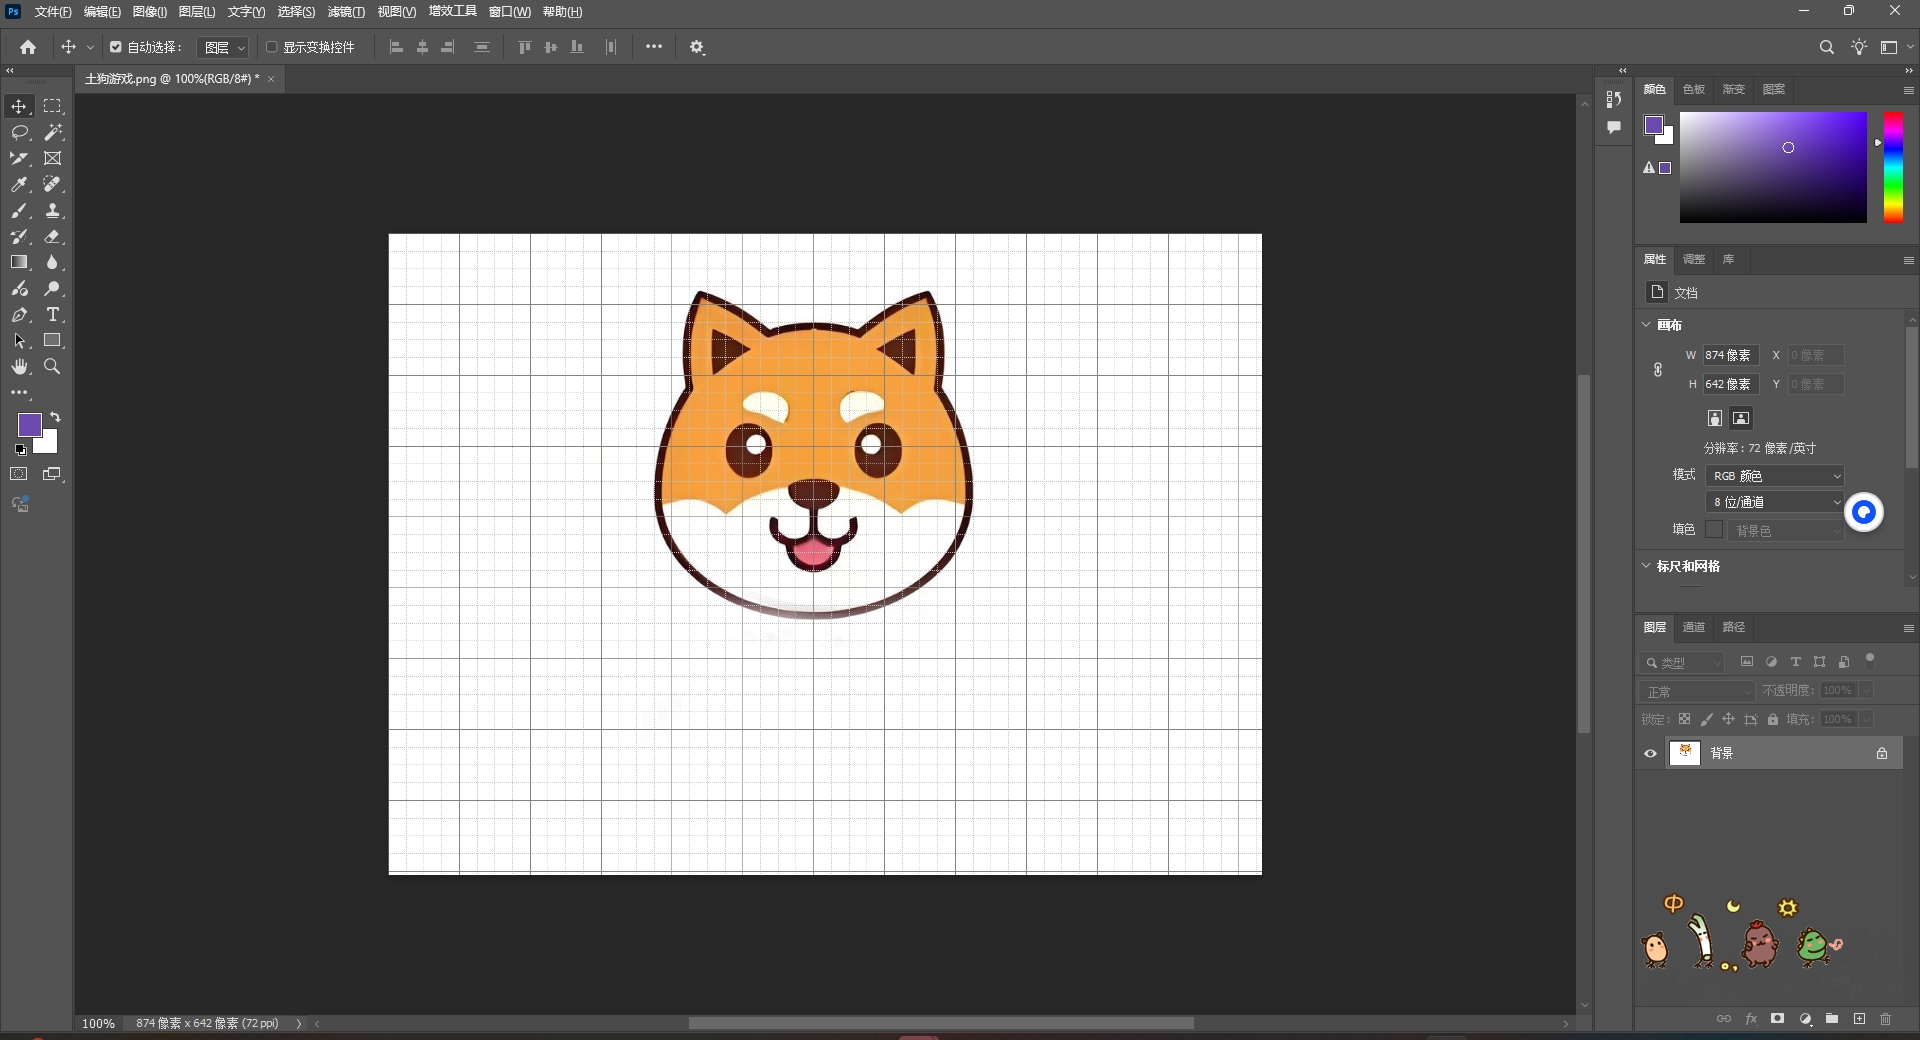Screen dimensions: 1920x1040
Task: Select the Pen tool
Action: [x=19, y=314]
